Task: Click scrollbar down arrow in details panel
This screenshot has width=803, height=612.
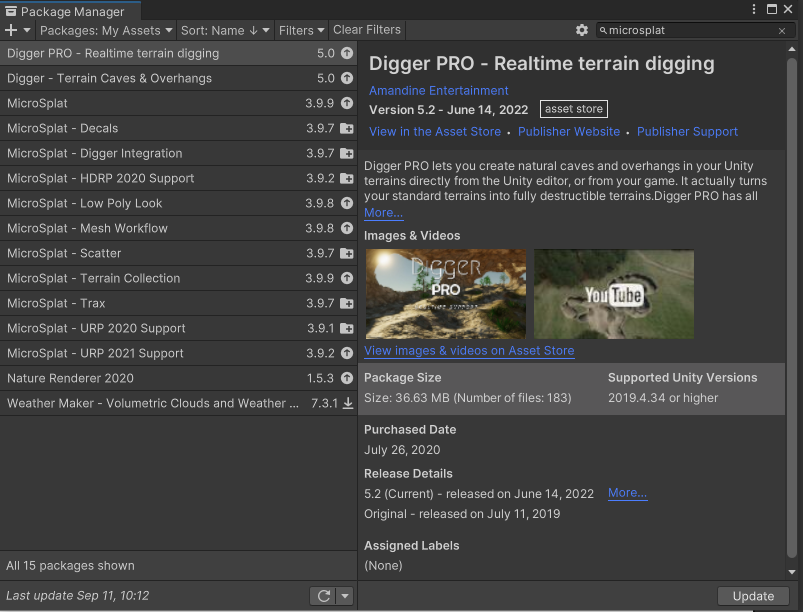Action: coord(792,572)
